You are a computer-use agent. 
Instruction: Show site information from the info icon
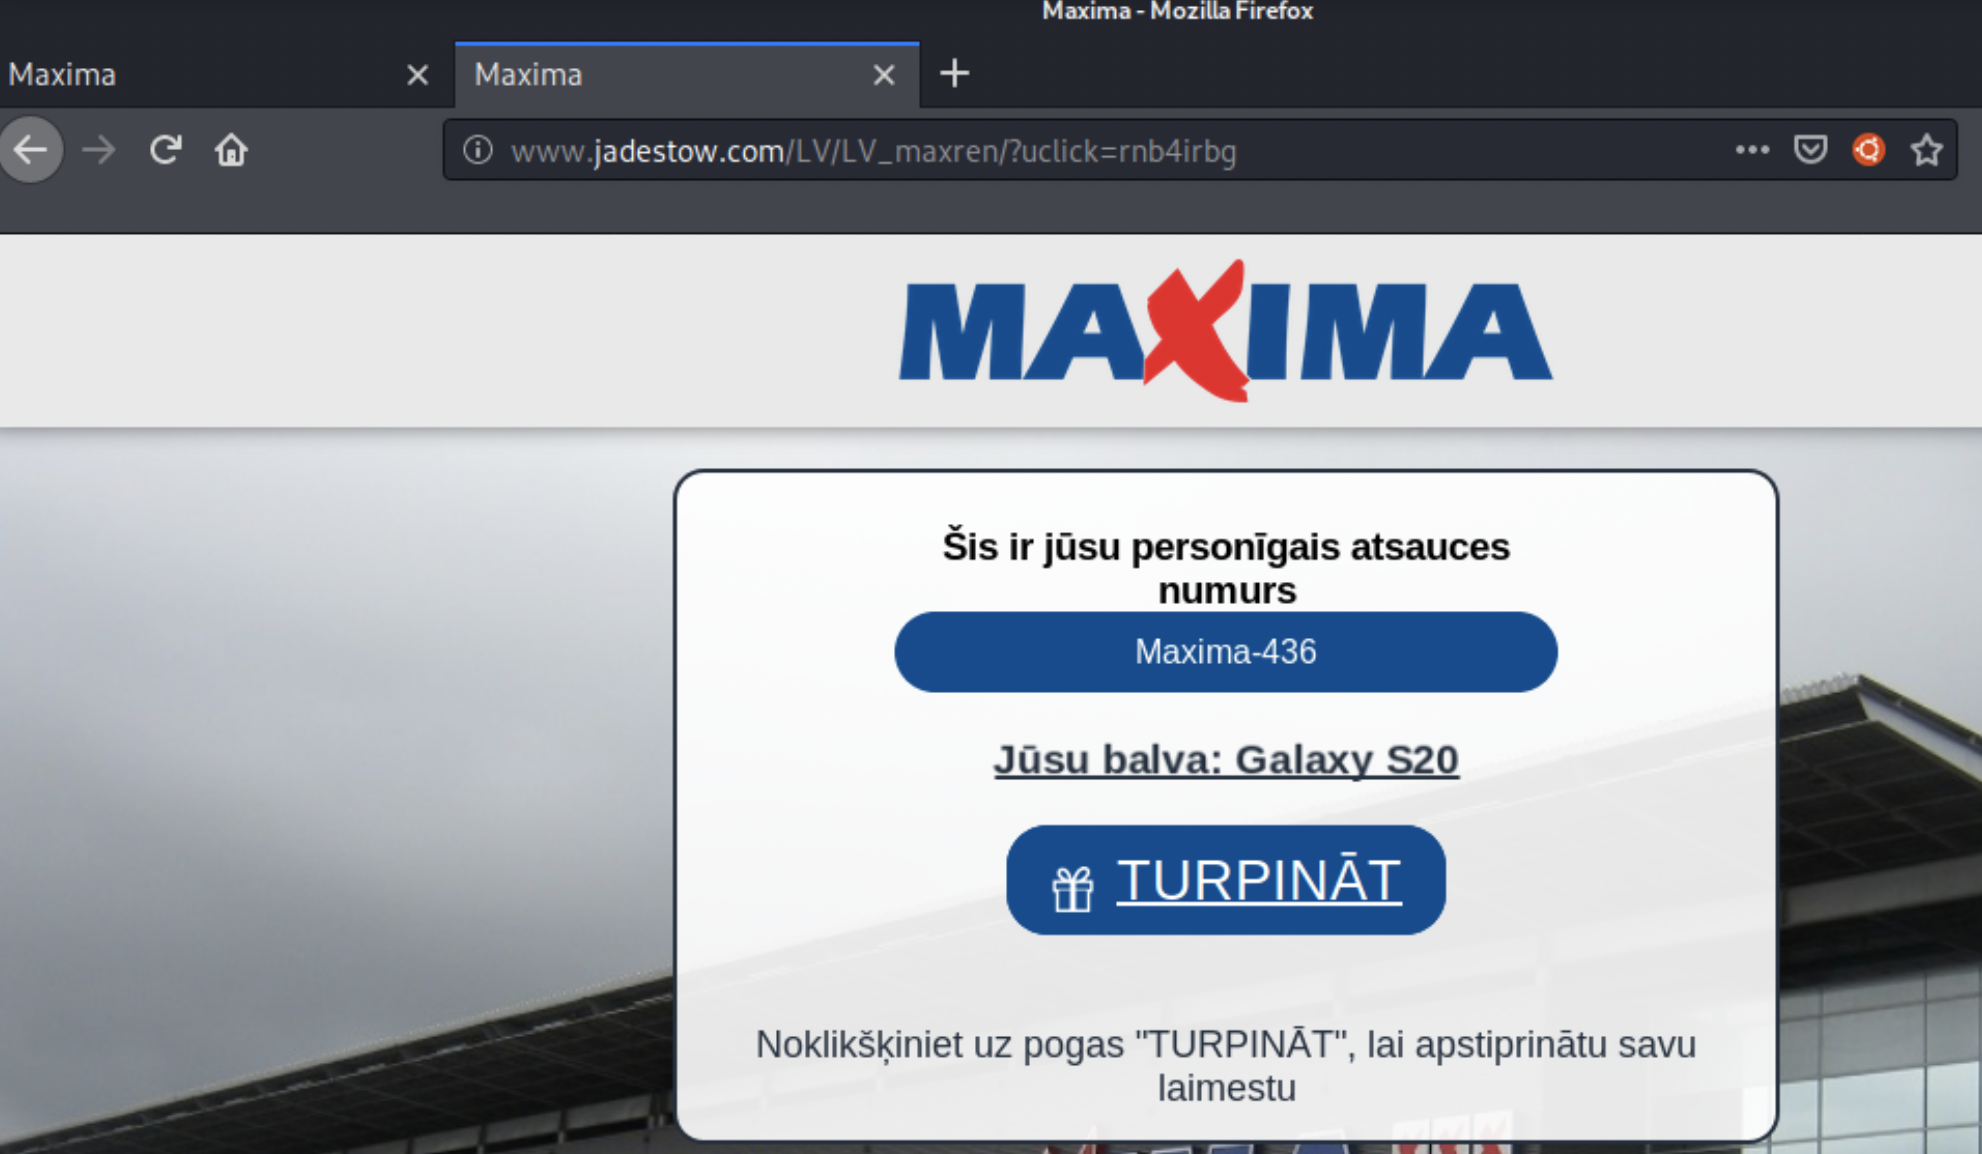478,150
